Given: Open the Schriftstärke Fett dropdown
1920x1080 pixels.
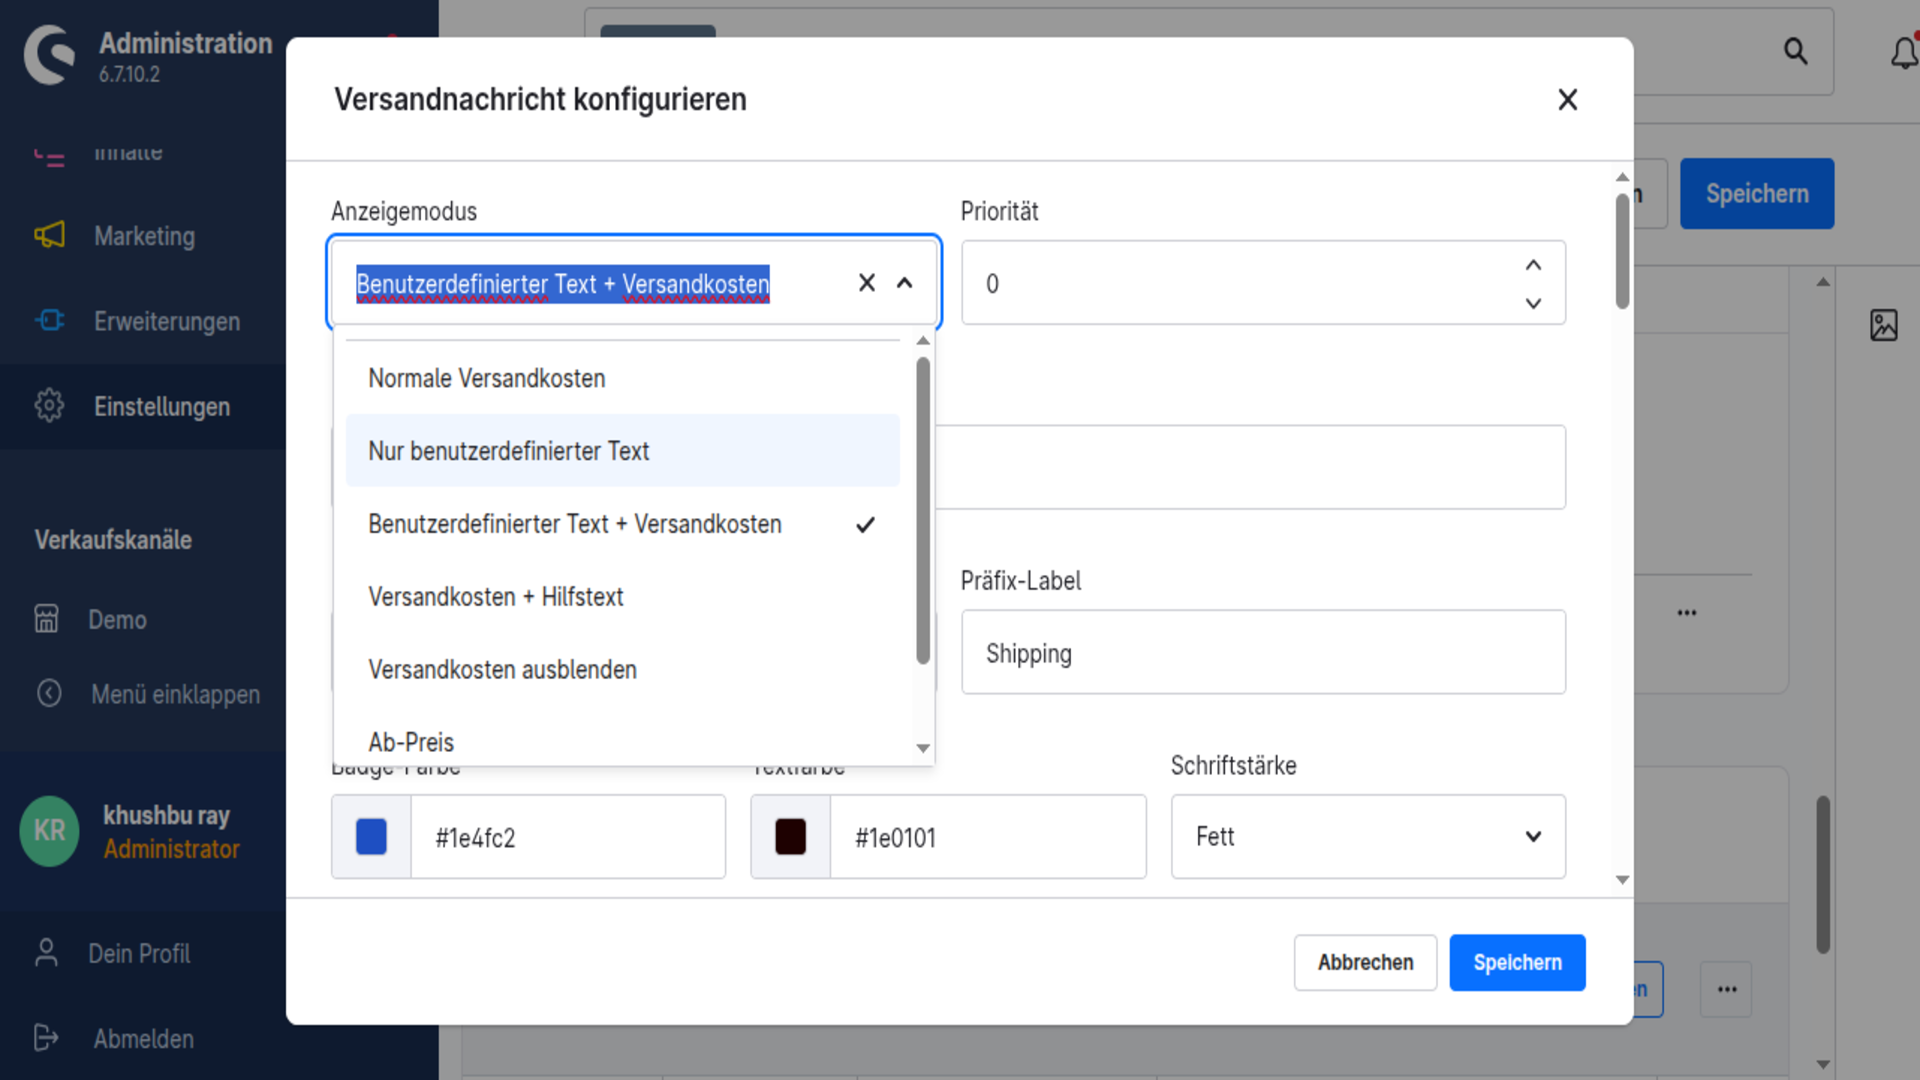Looking at the screenshot, I should pyautogui.click(x=1368, y=837).
